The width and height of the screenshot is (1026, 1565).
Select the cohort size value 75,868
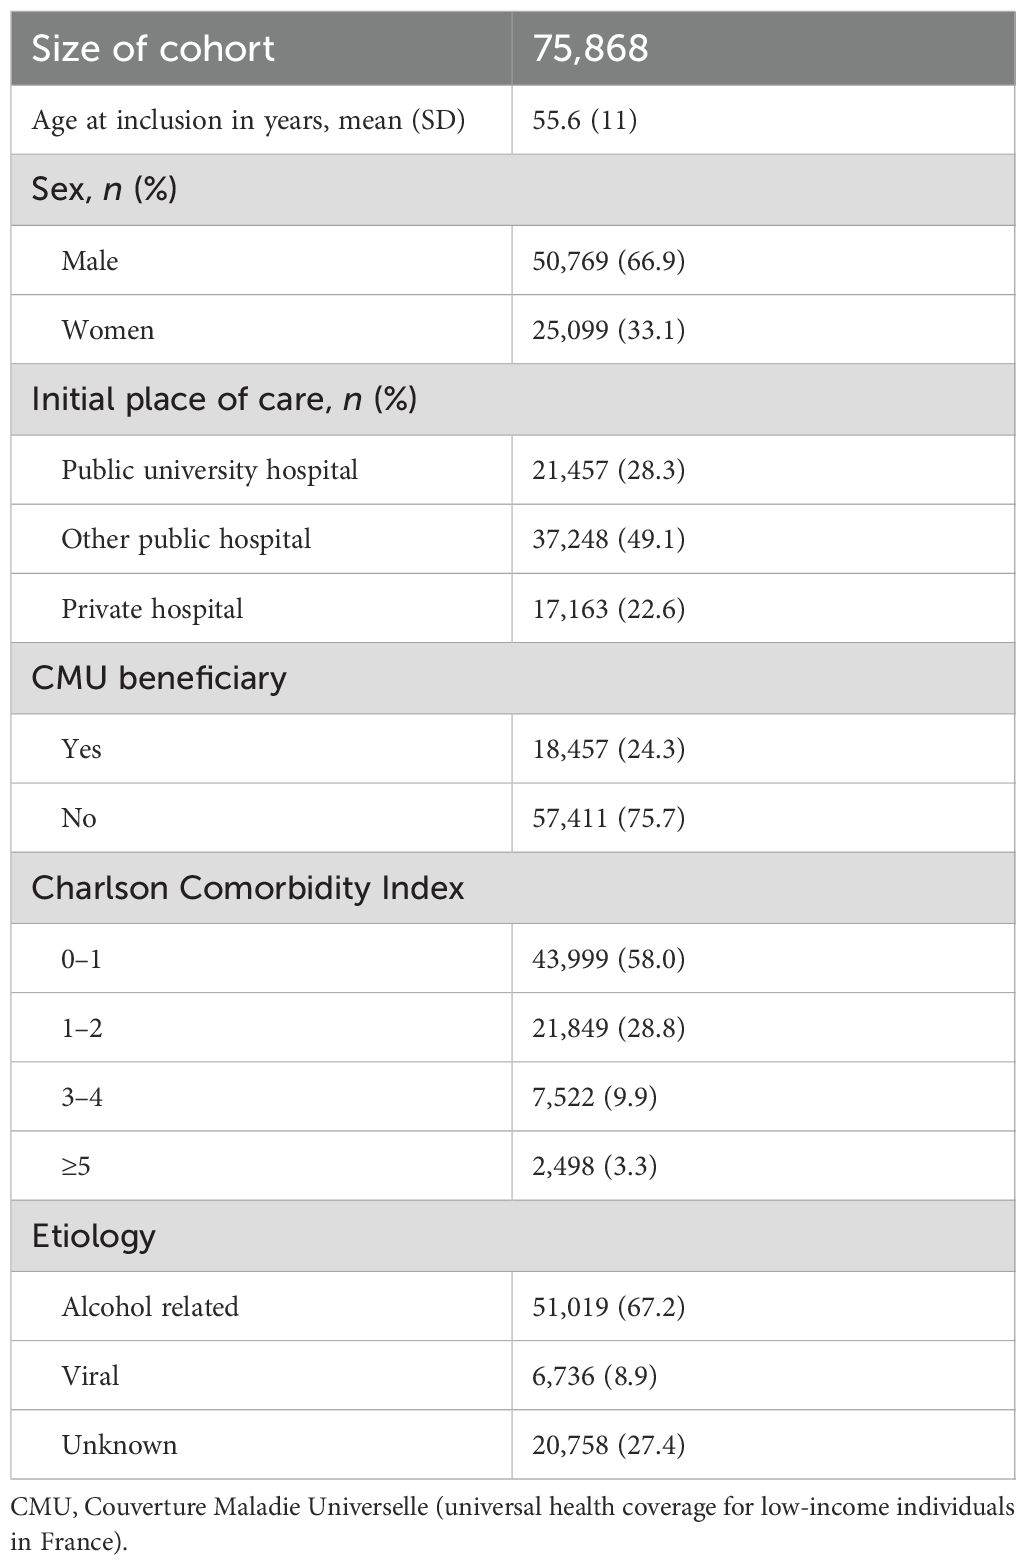590,48
